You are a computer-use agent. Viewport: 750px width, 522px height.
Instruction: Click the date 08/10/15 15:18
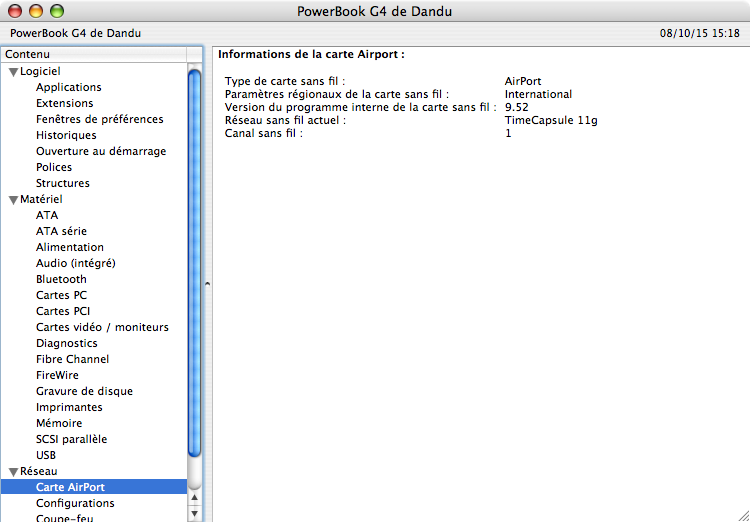[700, 33]
